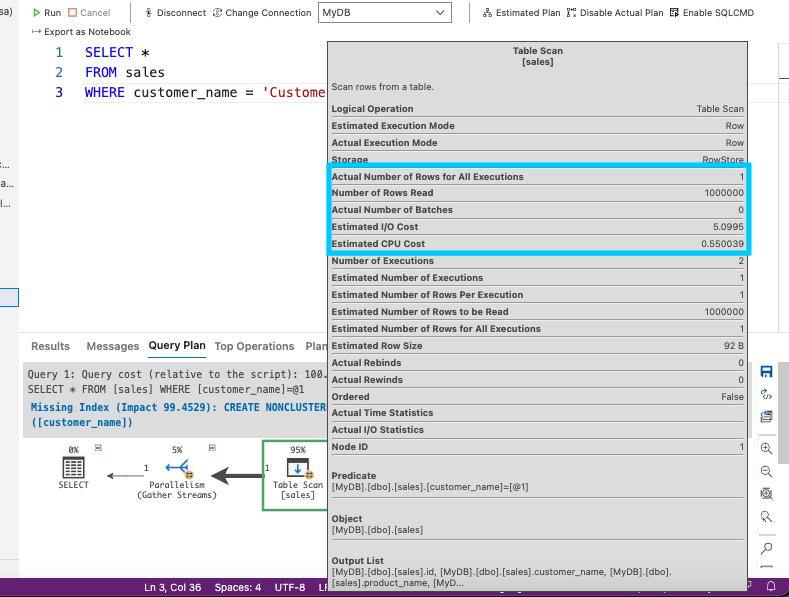Collapse the Parallelism node subtree
789x597 pixels.
point(212,447)
